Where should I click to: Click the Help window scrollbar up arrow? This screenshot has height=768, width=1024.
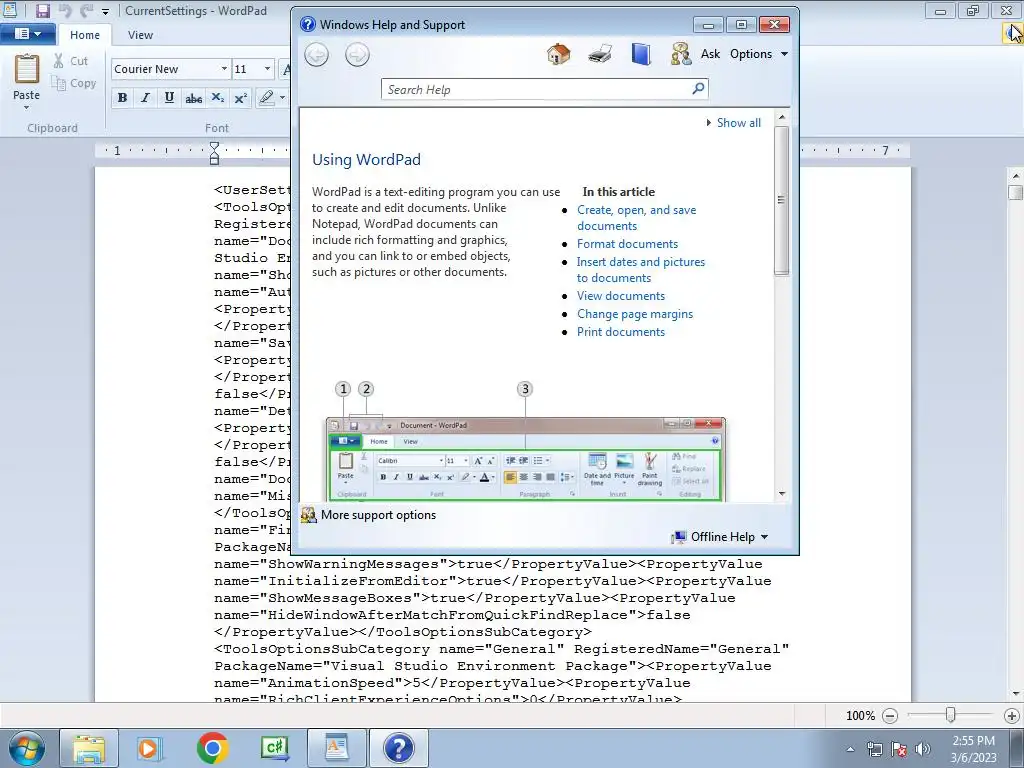coord(782,118)
